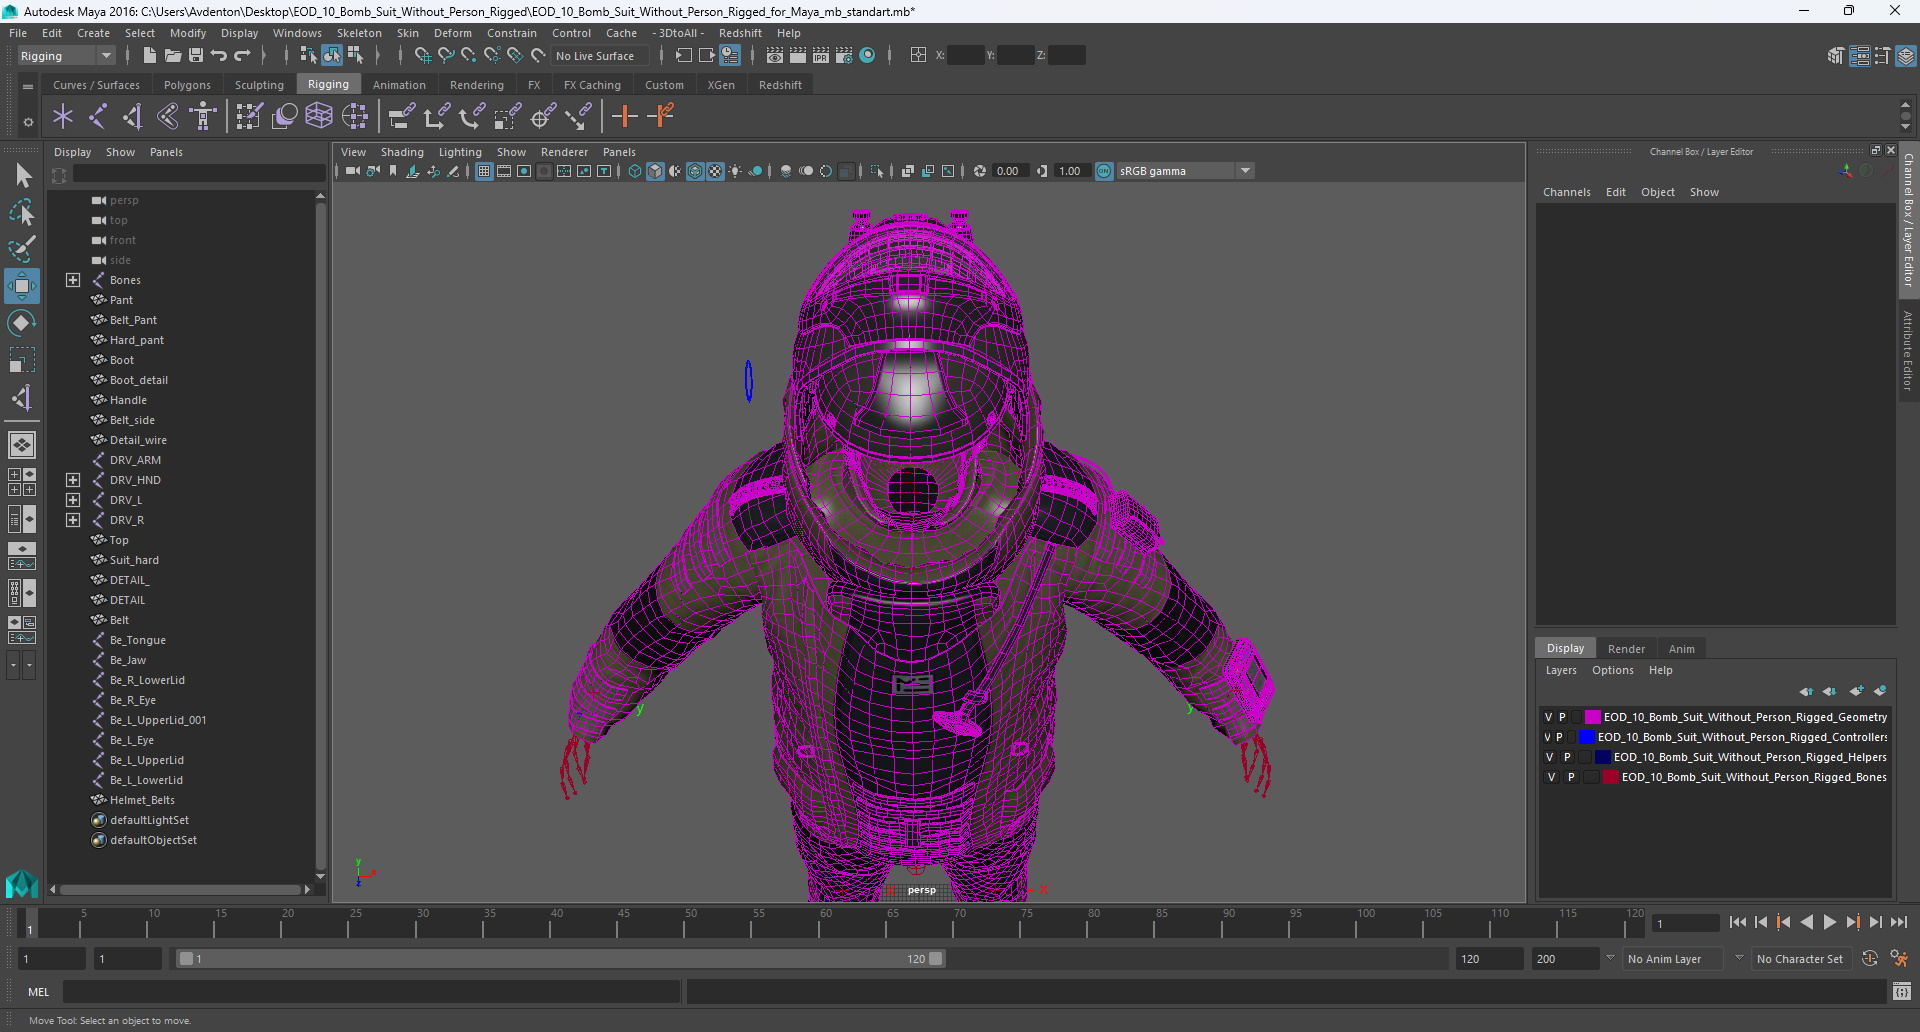Choose the Paint Selection tool
Image resolution: width=1920 pixels, height=1032 pixels.
point(22,249)
